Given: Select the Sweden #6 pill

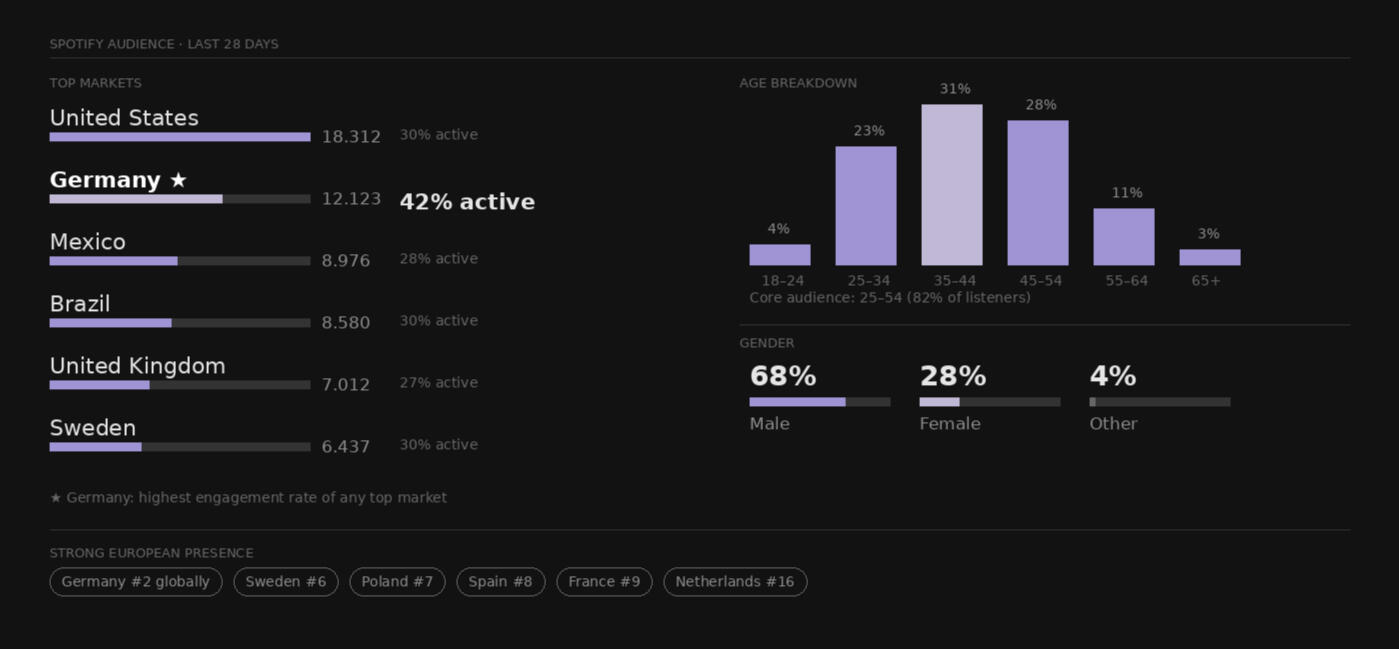Looking at the screenshot, I should tap(286, 582).
